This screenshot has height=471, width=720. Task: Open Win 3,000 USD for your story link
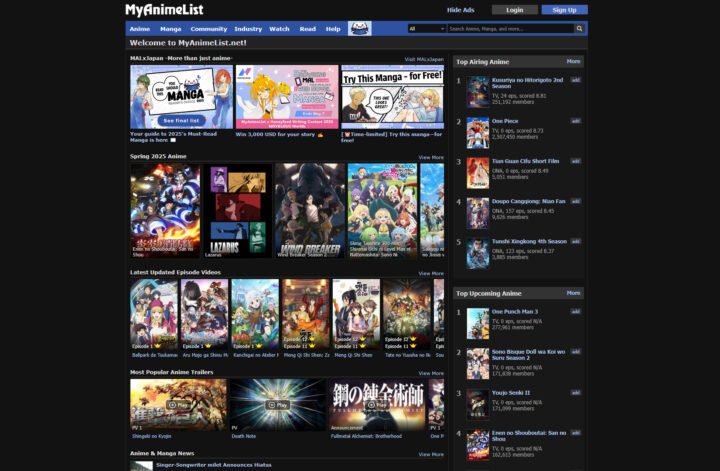279,135
